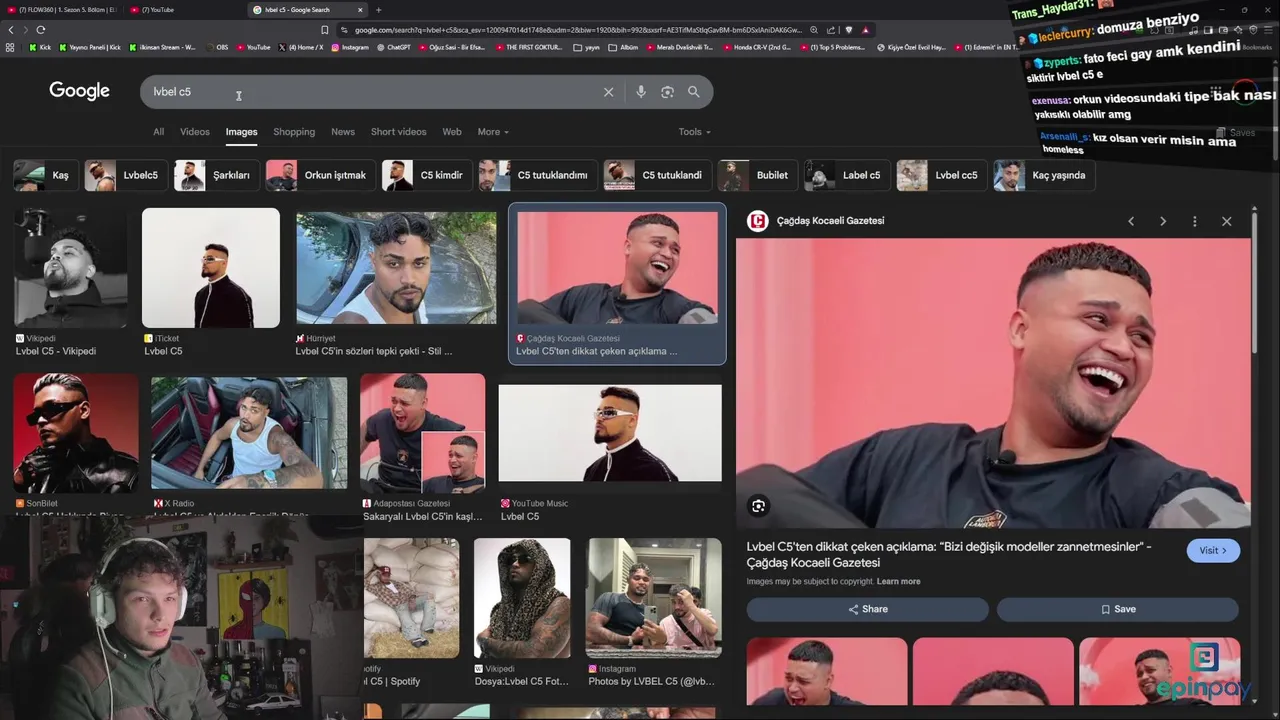1280x720 pixels.
Task: Select the Orkun ışıtmak suggestion chip
Action: tap(318, 175)
